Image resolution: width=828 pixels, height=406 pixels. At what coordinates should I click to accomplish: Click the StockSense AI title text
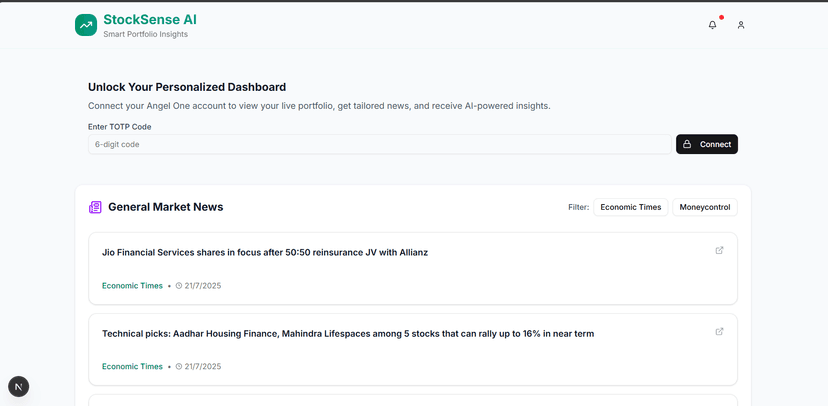point(150,19)
